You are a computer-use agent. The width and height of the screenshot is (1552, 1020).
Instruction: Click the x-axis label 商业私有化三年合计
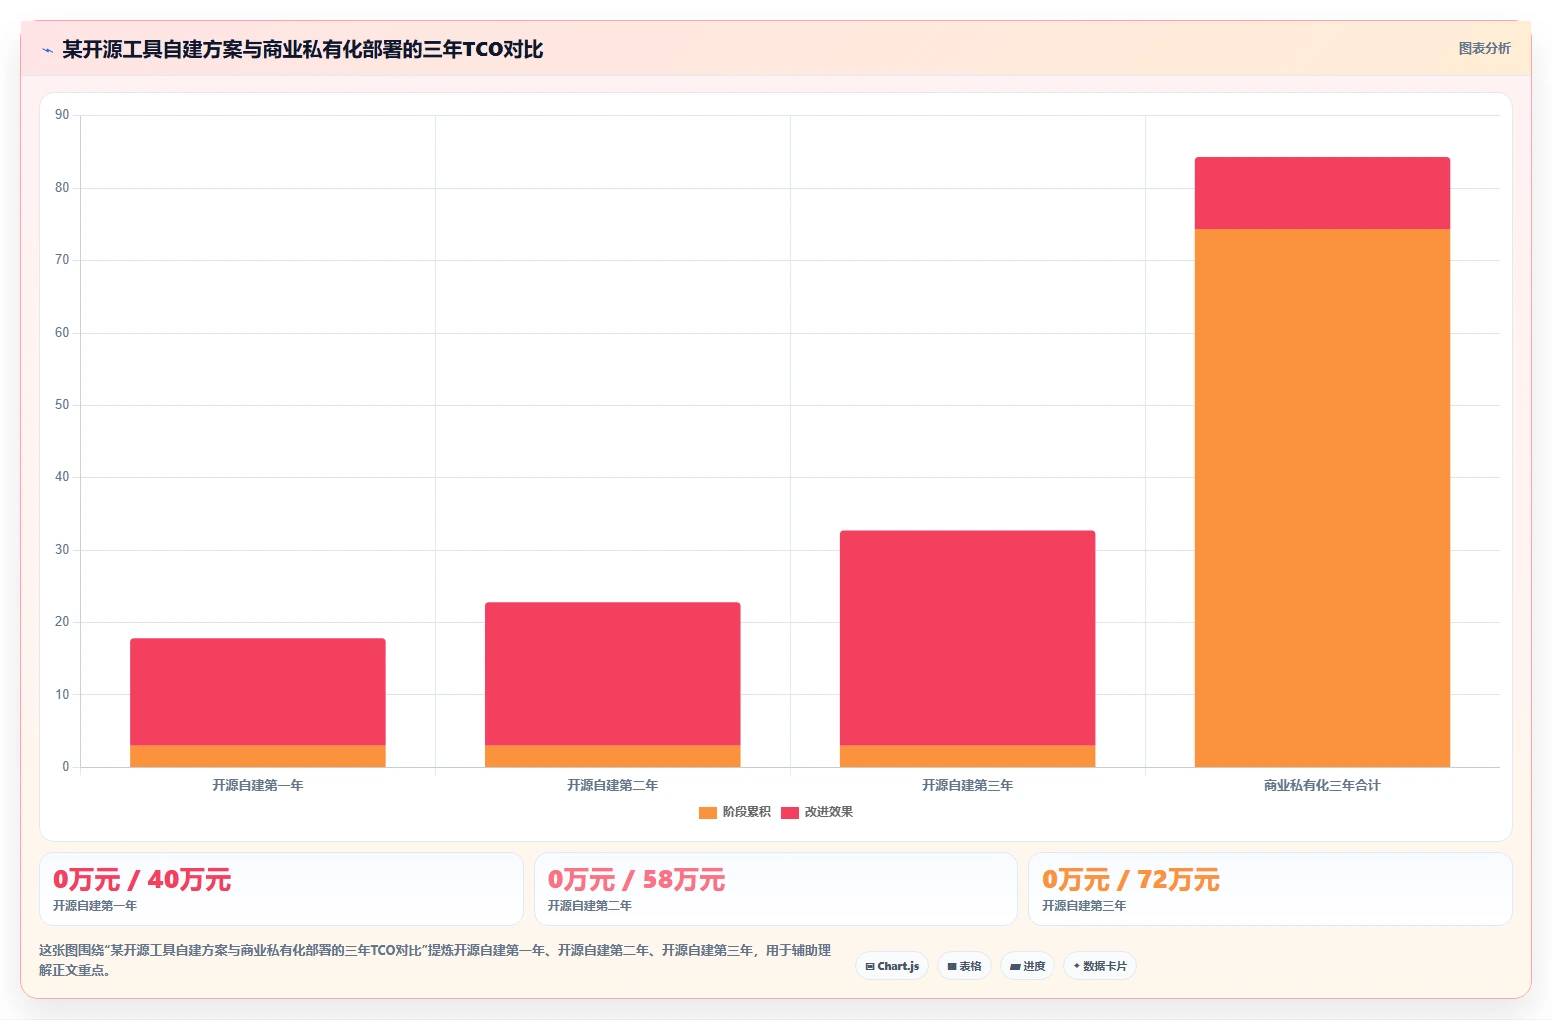pos(1322,785)
